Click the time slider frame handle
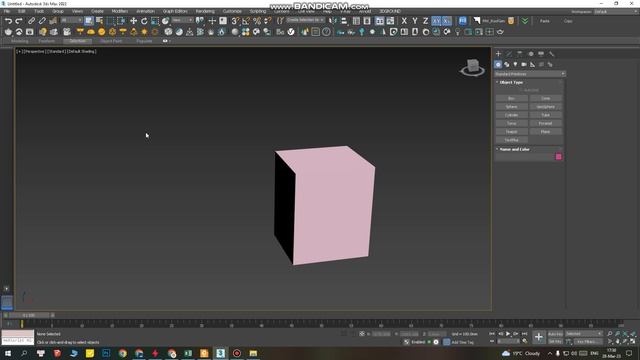The height and width of the screenshot is (360, 640). tap(29, 316)
